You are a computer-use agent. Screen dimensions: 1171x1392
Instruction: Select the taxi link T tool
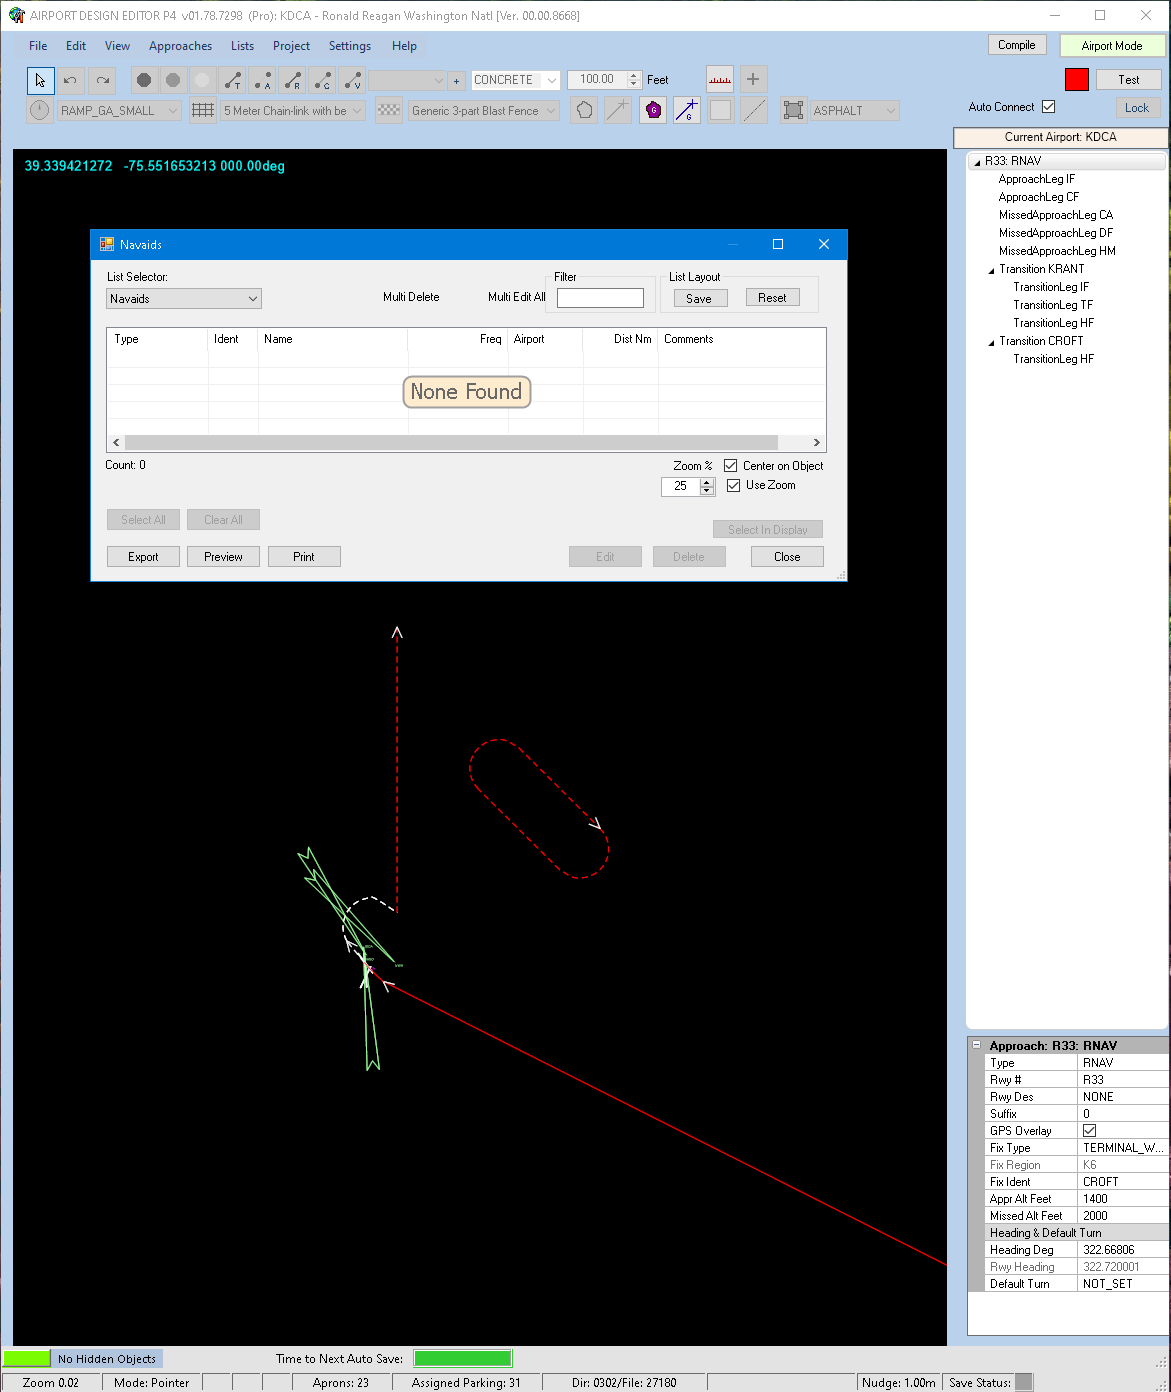232,80
